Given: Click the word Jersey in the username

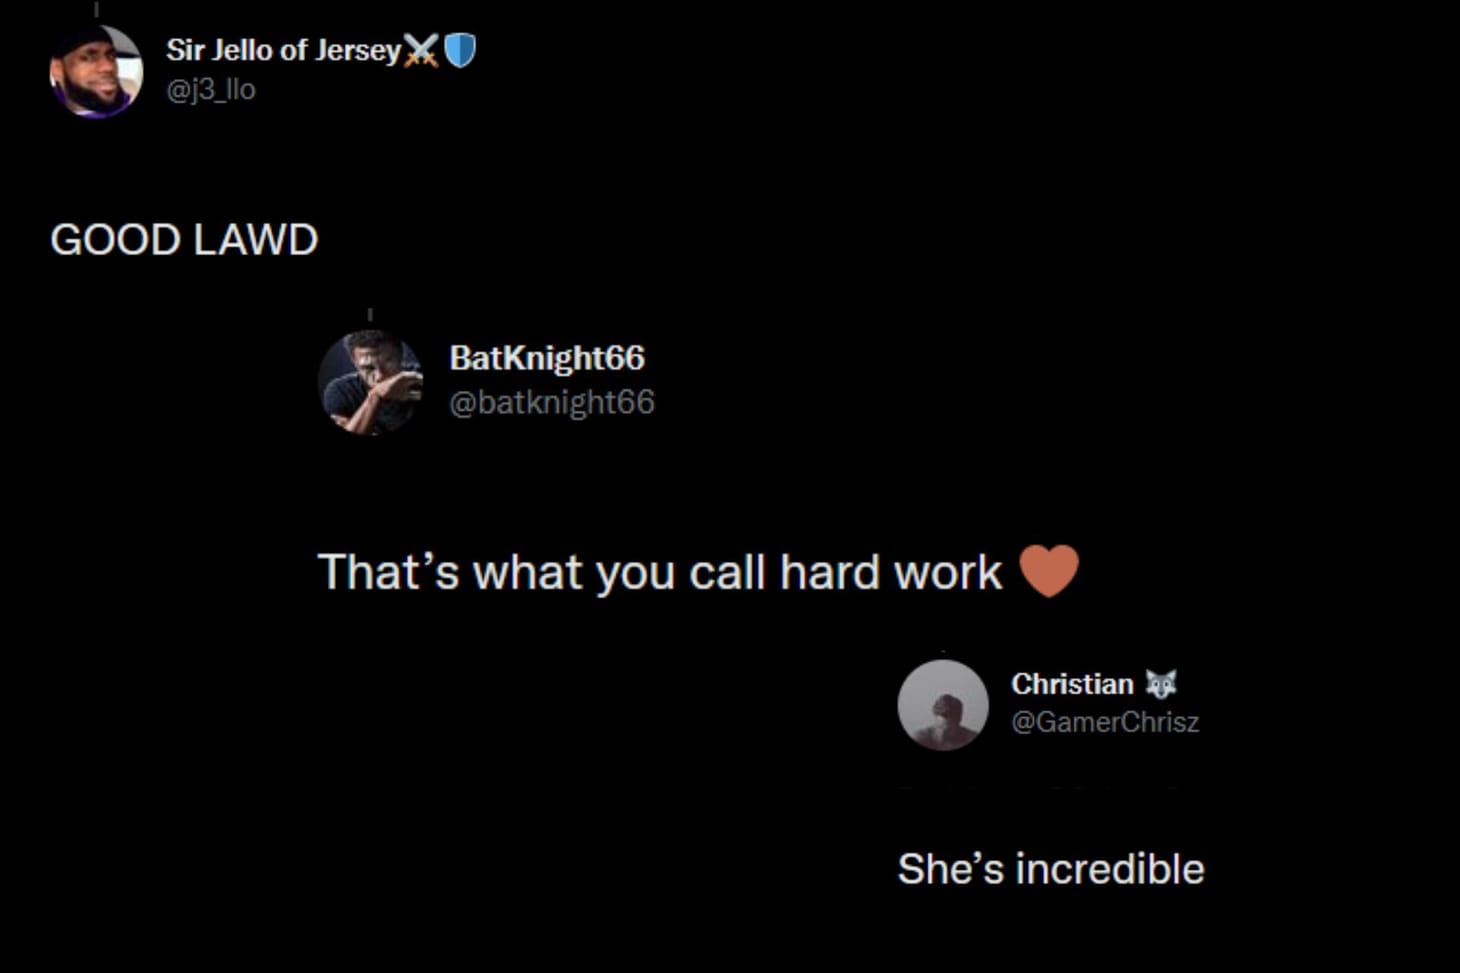Looking at the screenshot, I should (358, 51).
